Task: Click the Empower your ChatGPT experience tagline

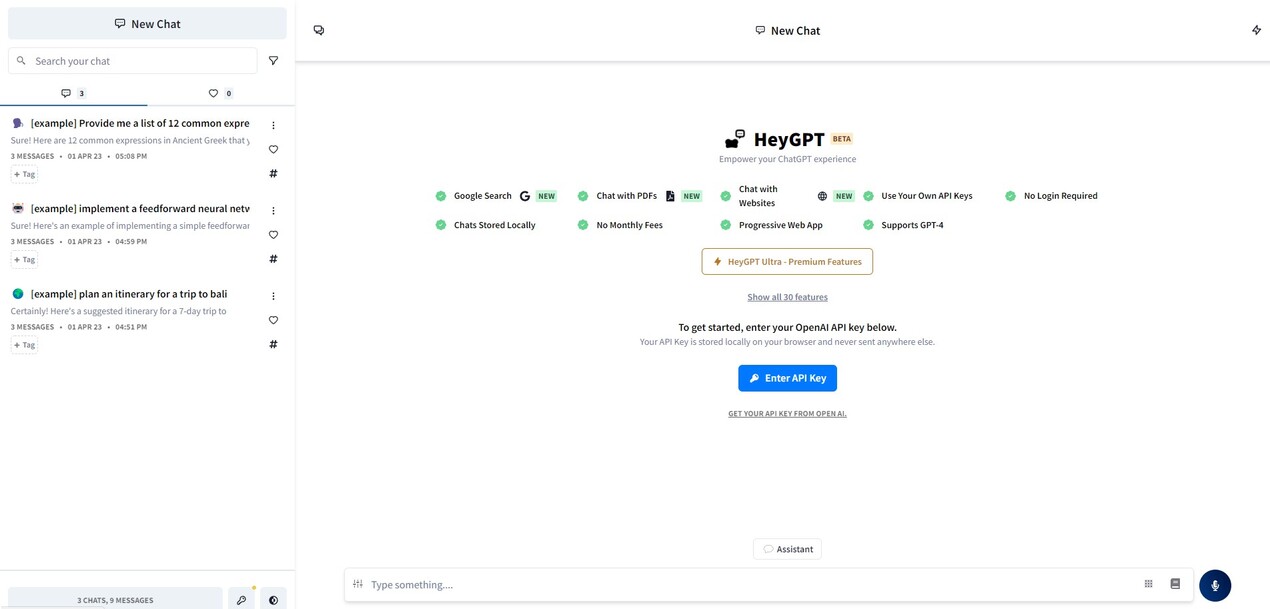Action: pyautogui.click(x=788, y=159)
